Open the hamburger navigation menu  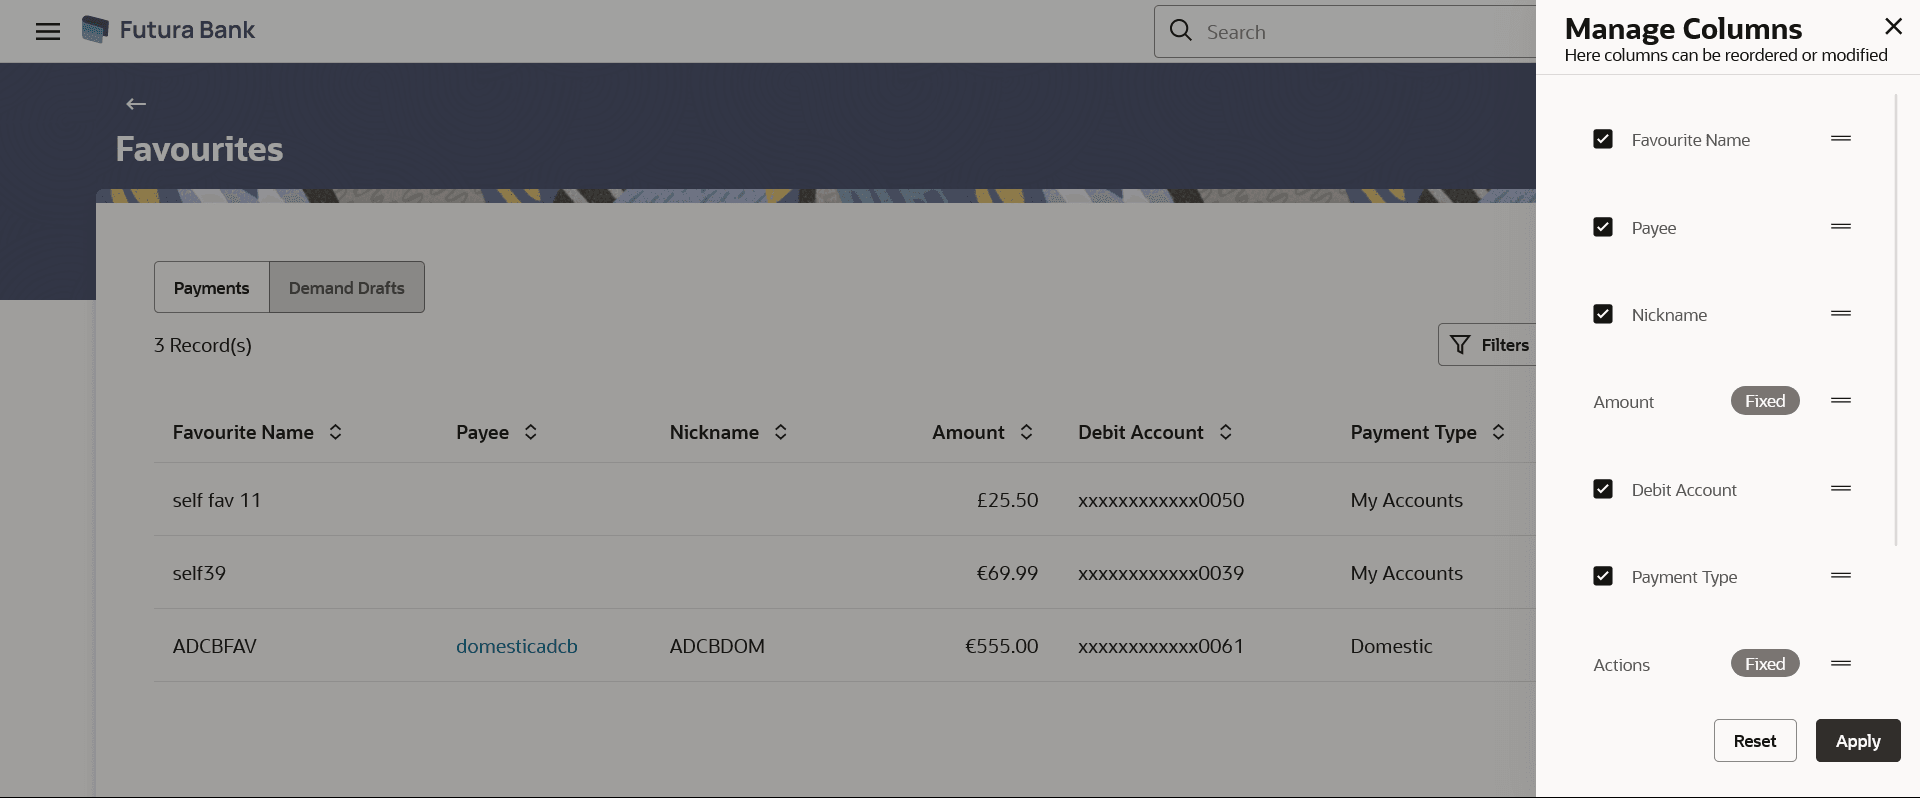point(48,31)
